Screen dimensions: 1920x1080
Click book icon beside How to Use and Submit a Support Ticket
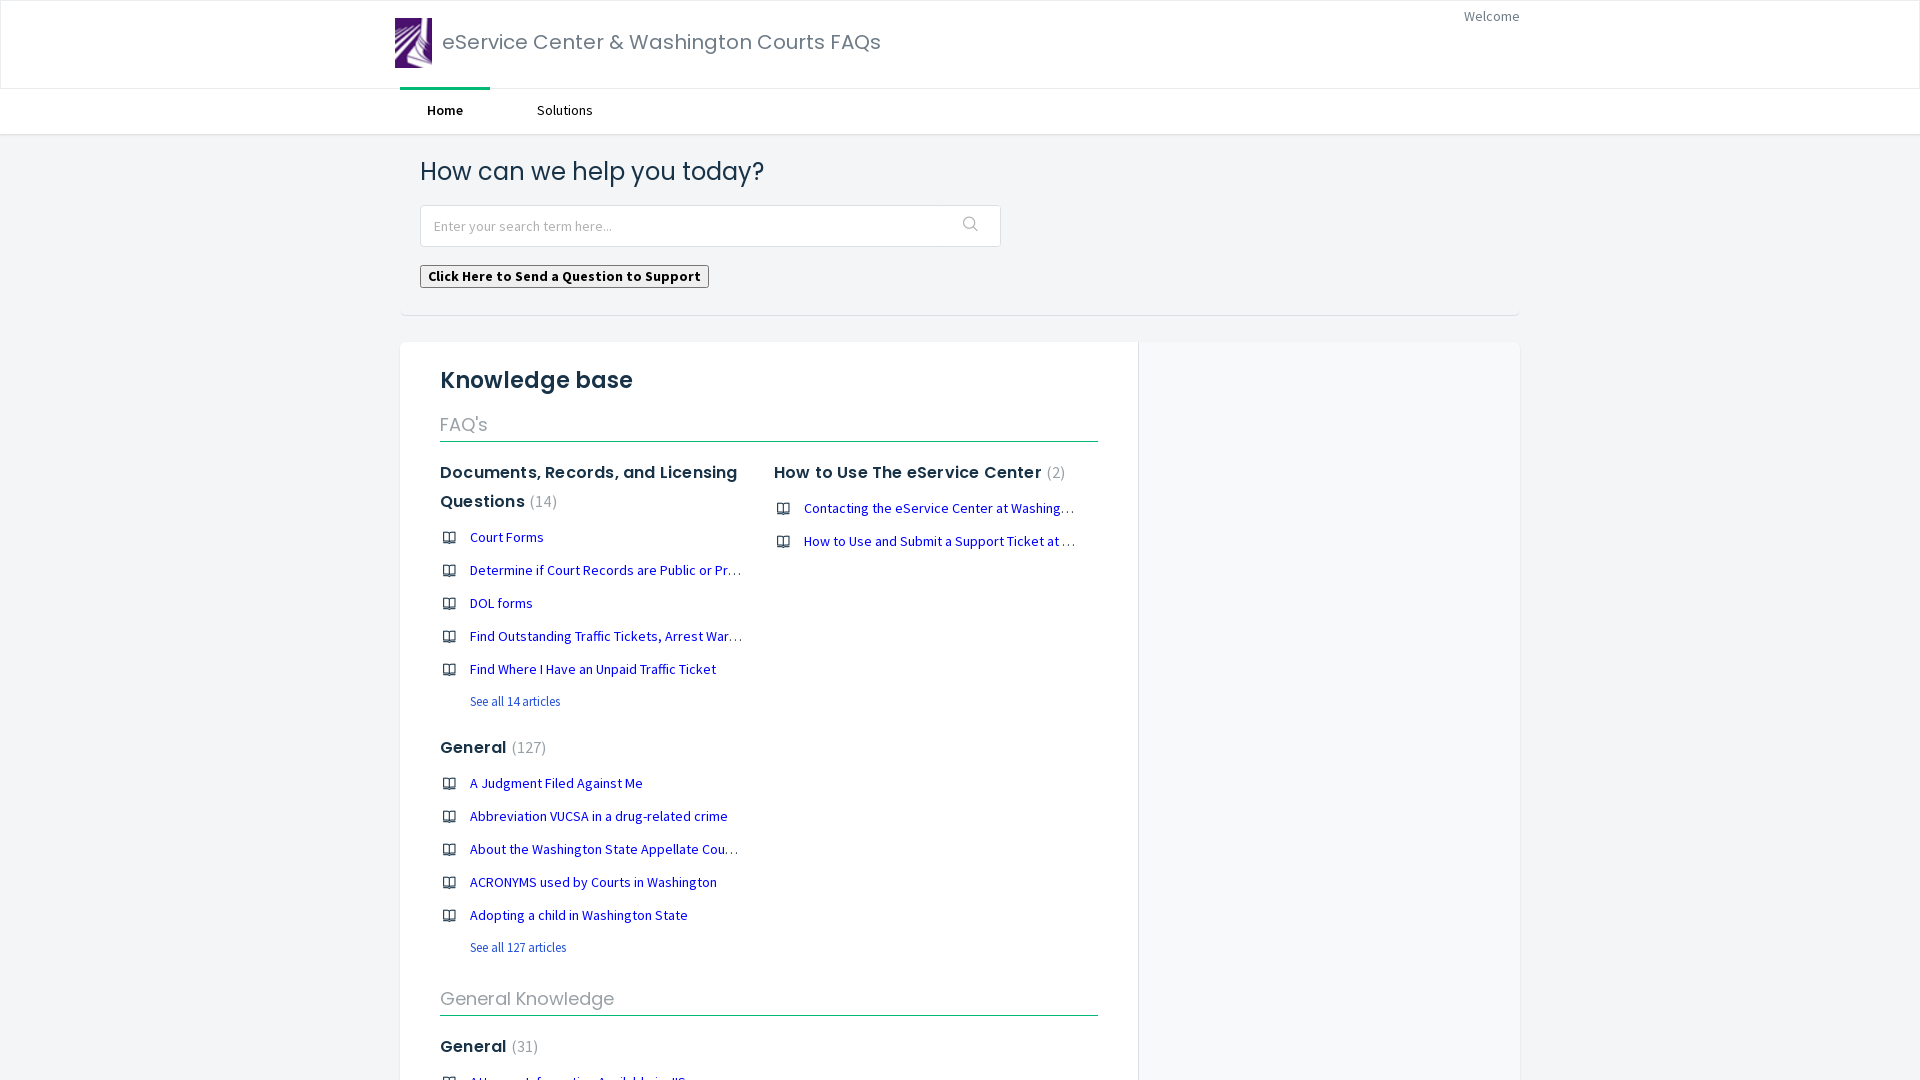[x=783, y=542]
